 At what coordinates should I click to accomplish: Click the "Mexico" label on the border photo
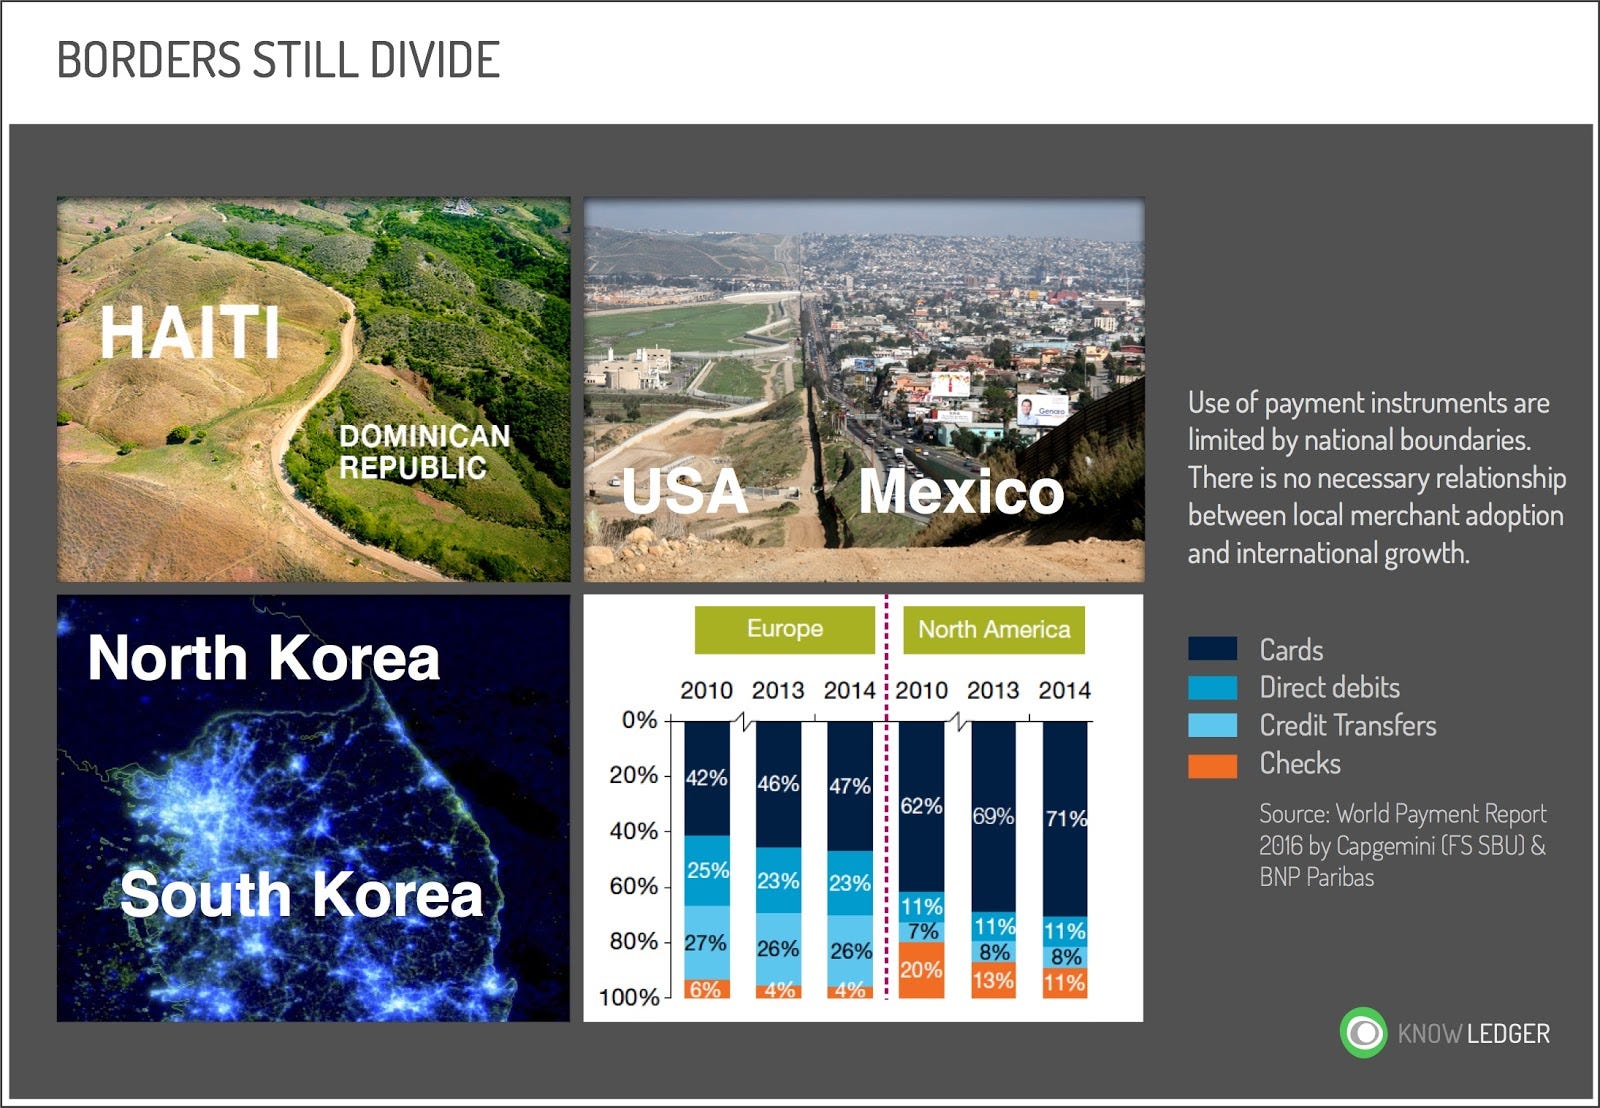[961, 491]
